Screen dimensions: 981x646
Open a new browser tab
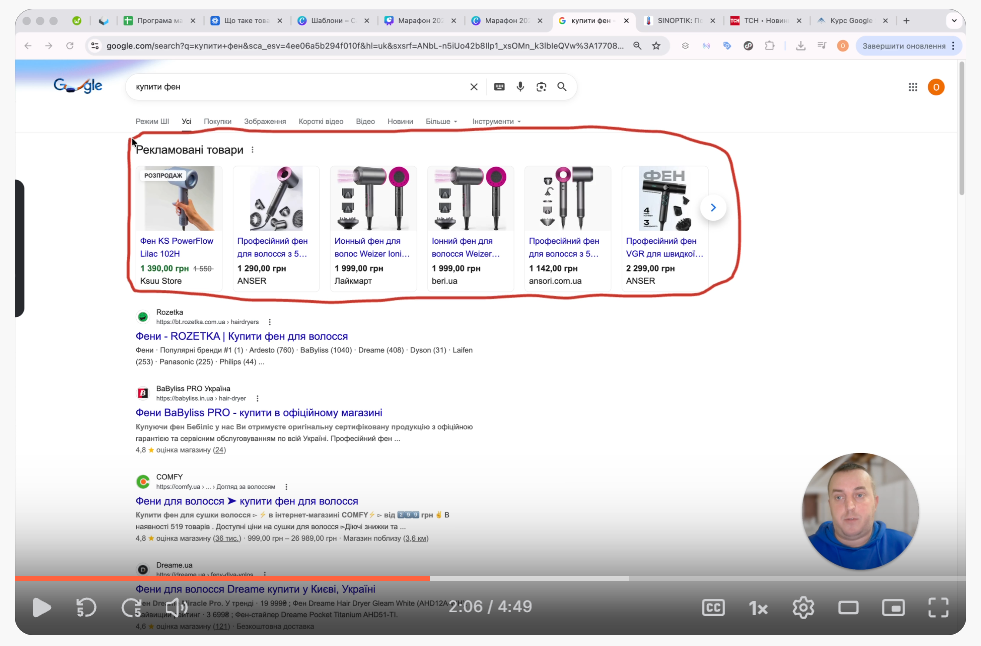tap(906, 21)
